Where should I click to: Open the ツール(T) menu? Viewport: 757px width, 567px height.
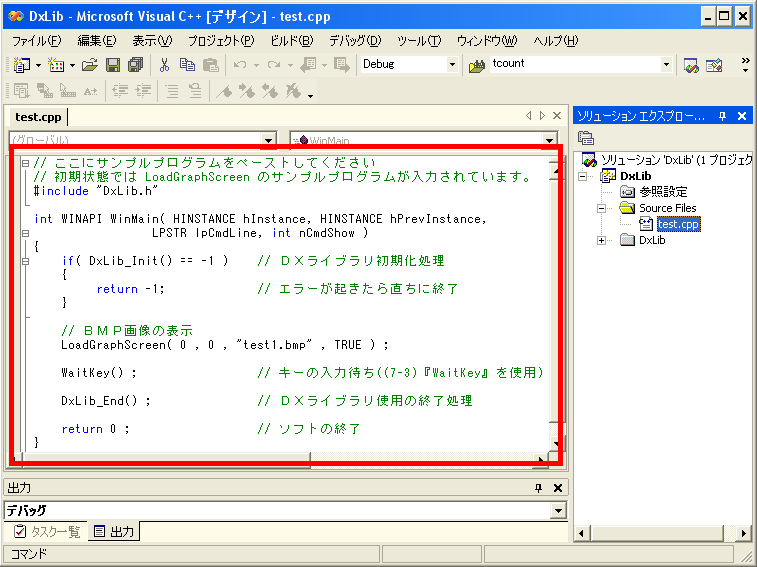pos(419,41)
